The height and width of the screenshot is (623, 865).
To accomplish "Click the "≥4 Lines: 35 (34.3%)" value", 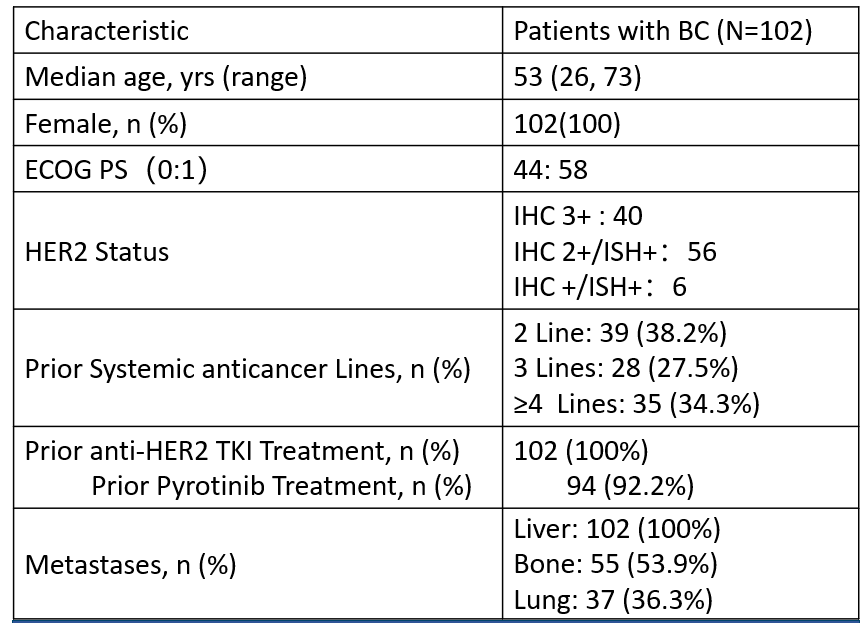I will point(637,404).
